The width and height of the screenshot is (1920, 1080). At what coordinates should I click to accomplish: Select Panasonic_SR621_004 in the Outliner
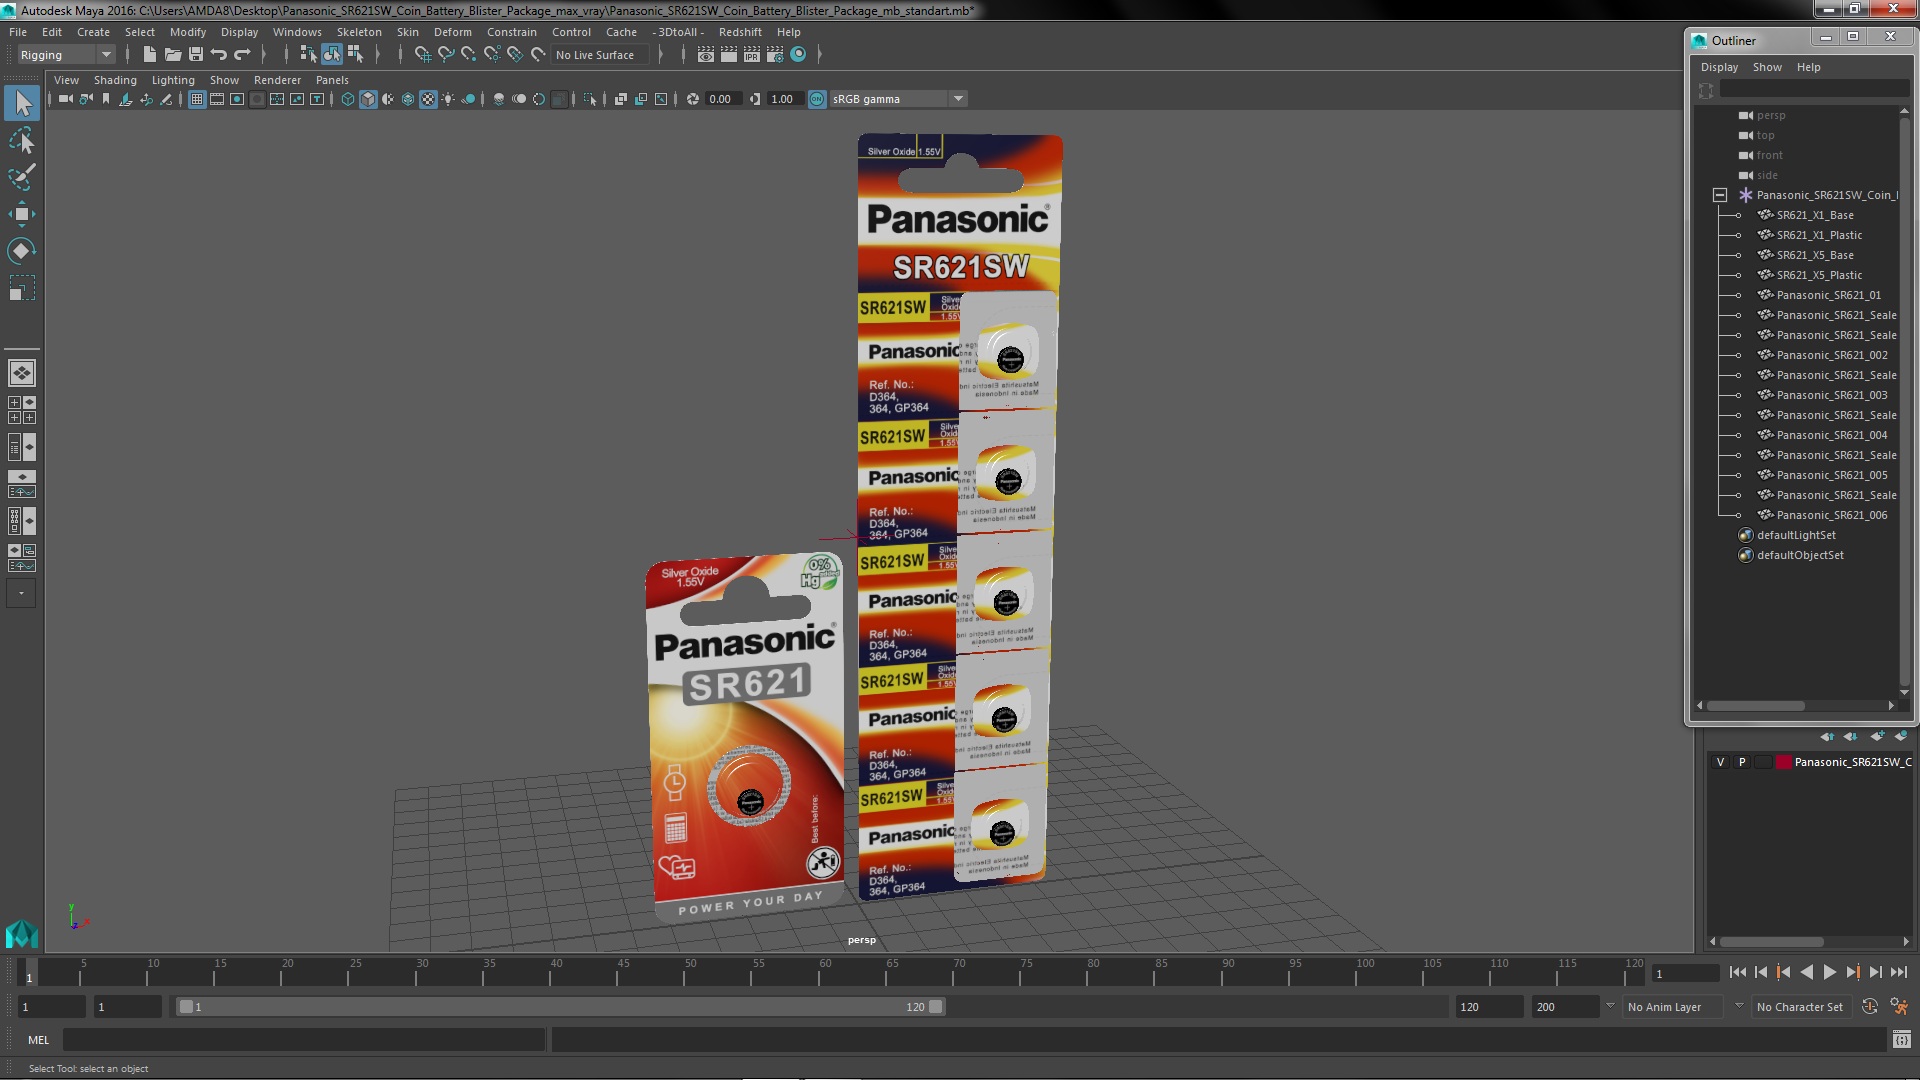1832,435
